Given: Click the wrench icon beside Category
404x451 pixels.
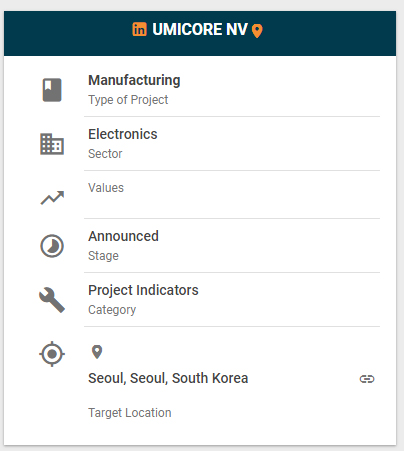Looking at the screenshot, I should click(x=52, y=300).
